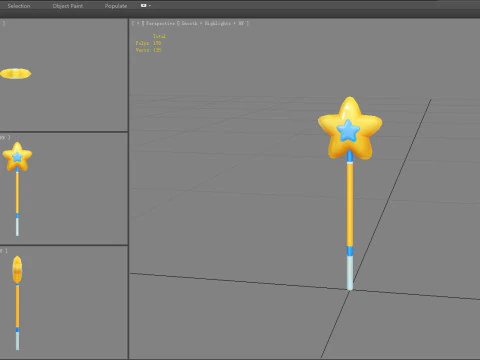Switch to the Object Paint tab
The width and height of the screenshot is (480, 360).
click(68, 6)
